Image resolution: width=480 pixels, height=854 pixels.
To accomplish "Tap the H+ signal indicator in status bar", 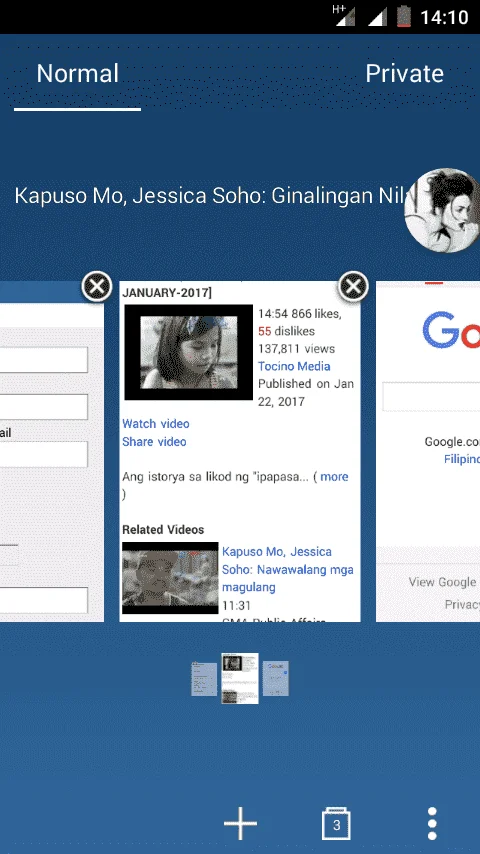I will (x=343, y=16).
